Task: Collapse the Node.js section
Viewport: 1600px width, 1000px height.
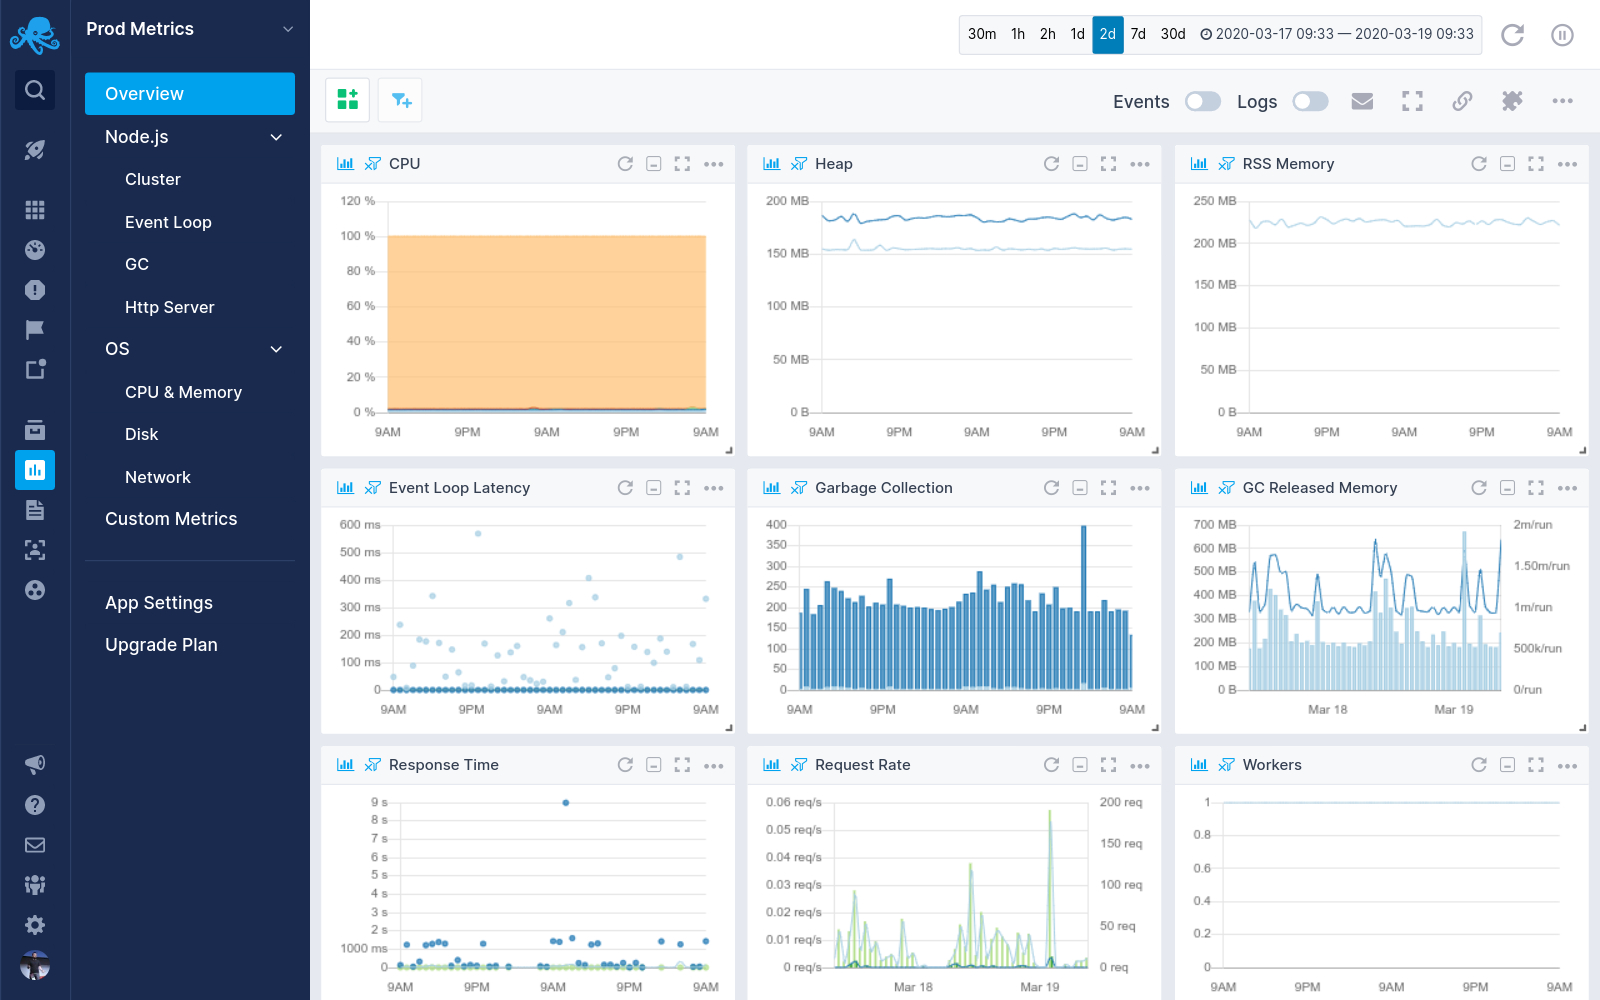Action: click(276, 137)
